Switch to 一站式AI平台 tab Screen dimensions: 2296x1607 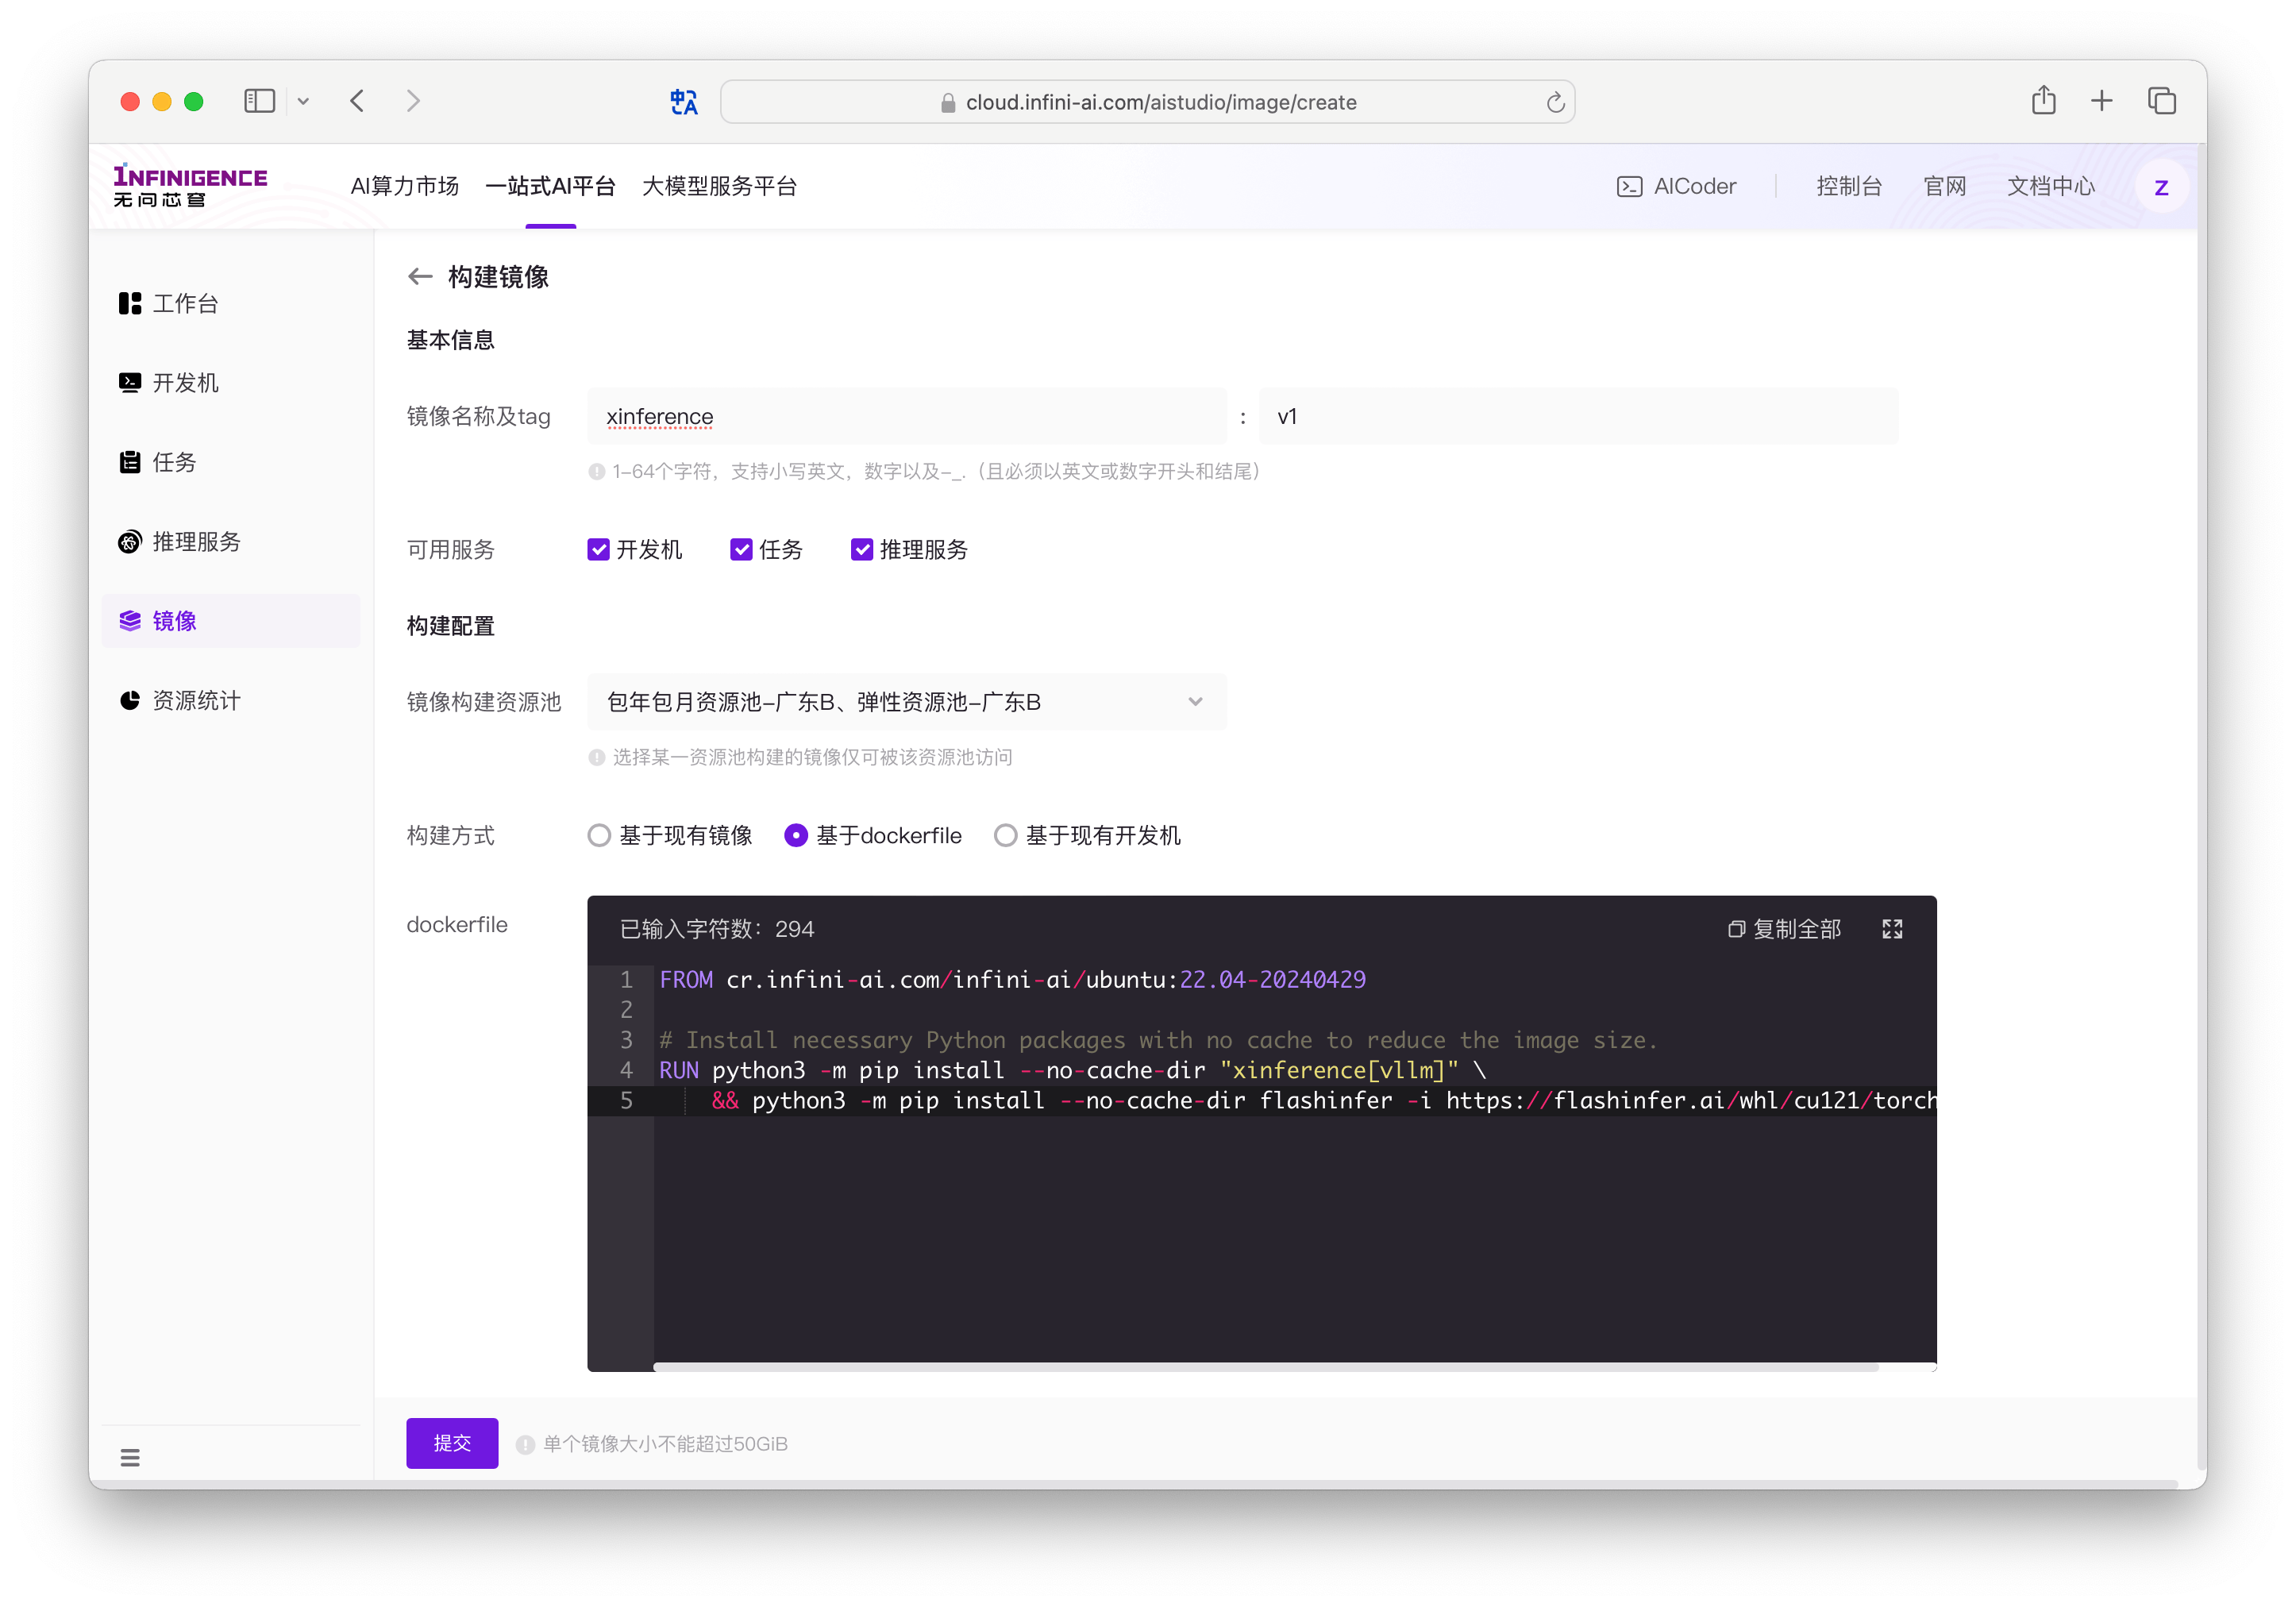550,186
